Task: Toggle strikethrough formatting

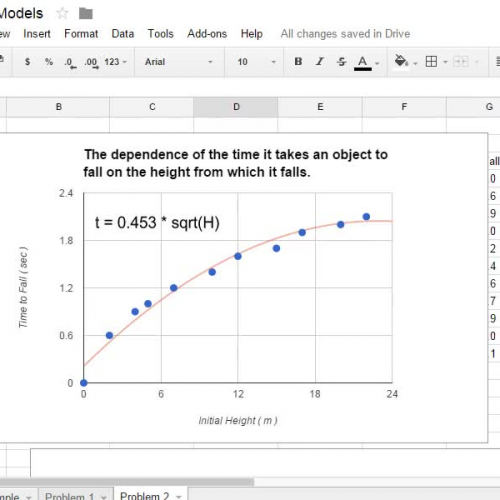Action: (342, 62)
